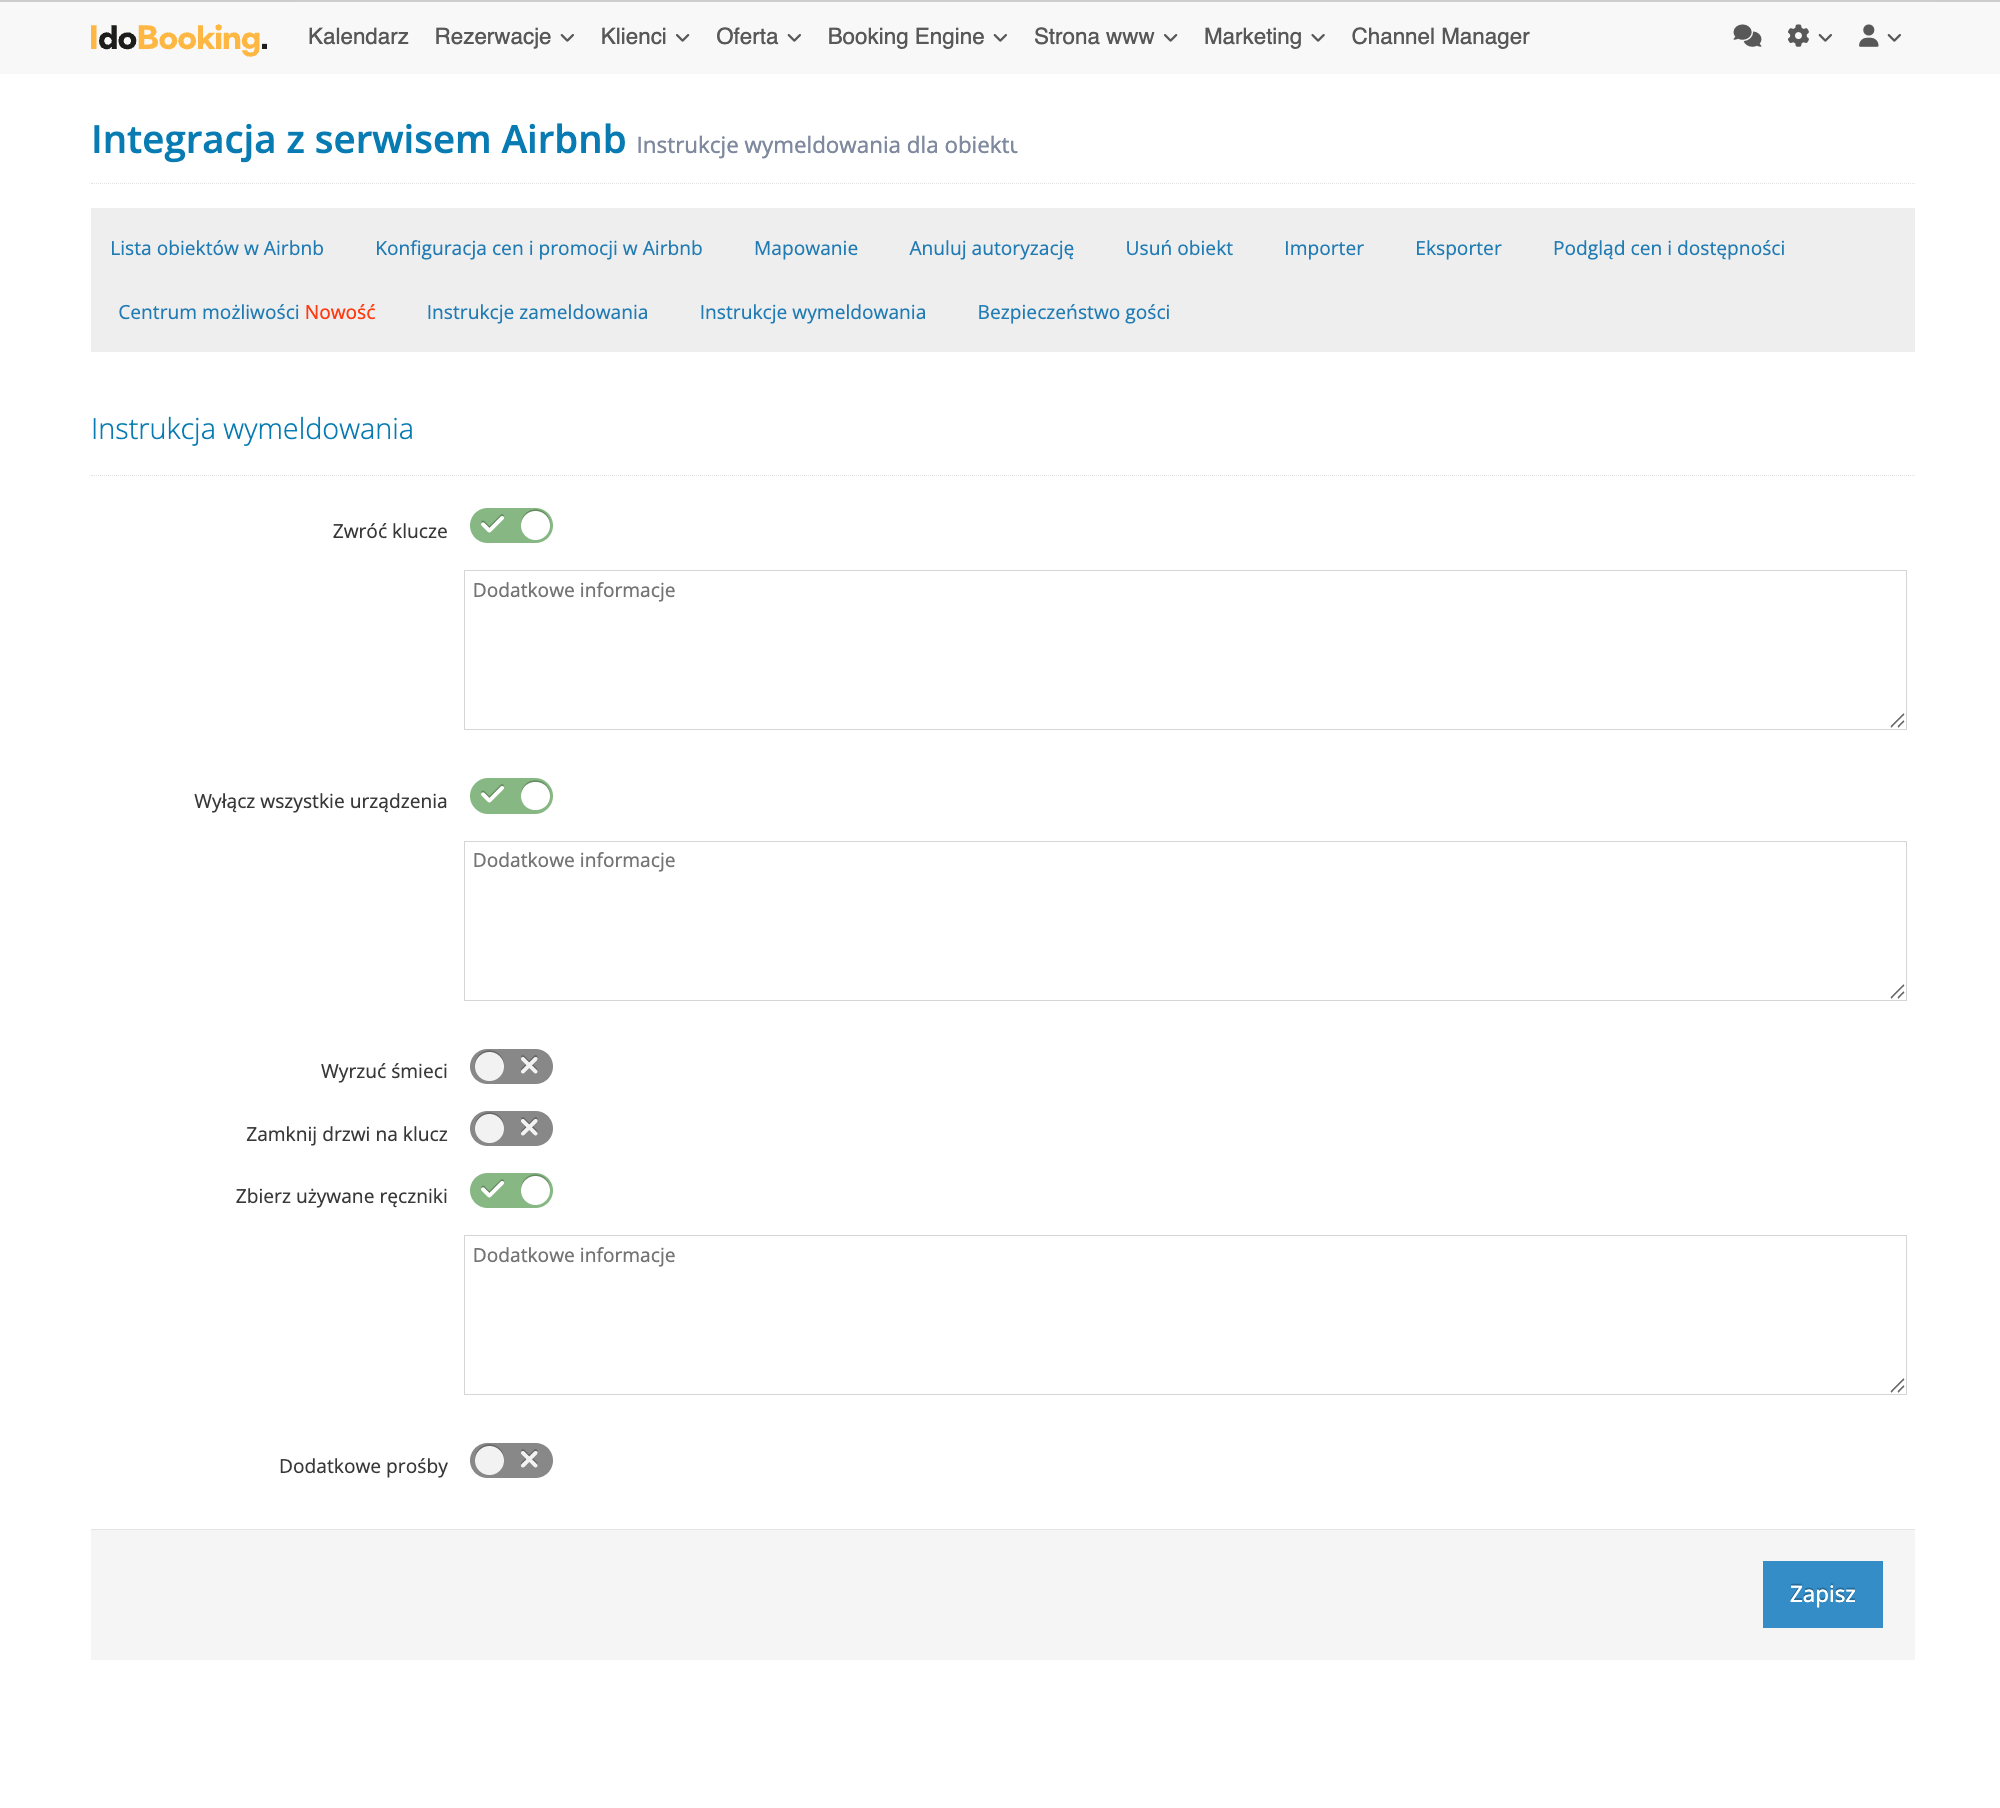Screen dimensions: 2000x1808
Task: Enable Dodatkowe prośby switch
Action: click(x=511, y=1461)
